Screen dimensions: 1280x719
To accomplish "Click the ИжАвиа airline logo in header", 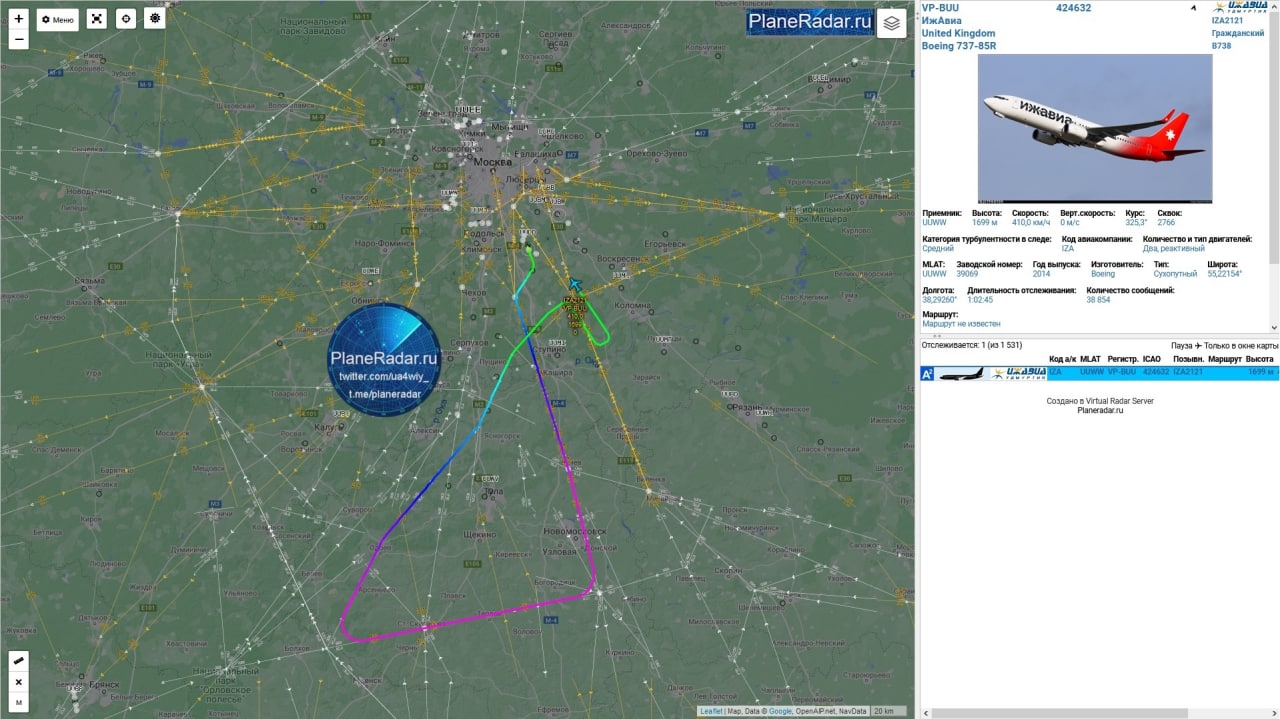I will coord(1240,7).
